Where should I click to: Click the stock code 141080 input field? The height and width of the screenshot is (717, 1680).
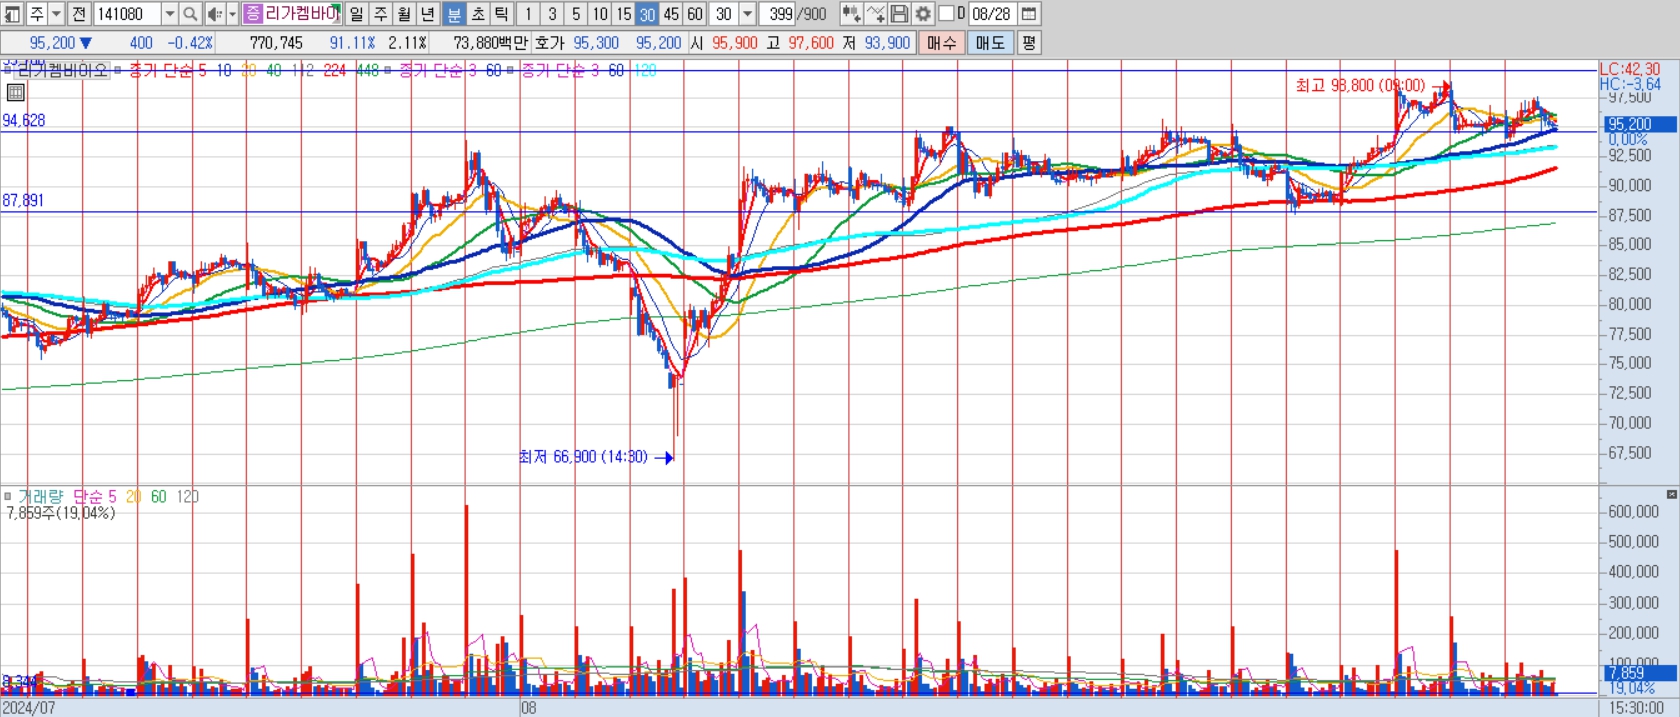tap(127, 14)
